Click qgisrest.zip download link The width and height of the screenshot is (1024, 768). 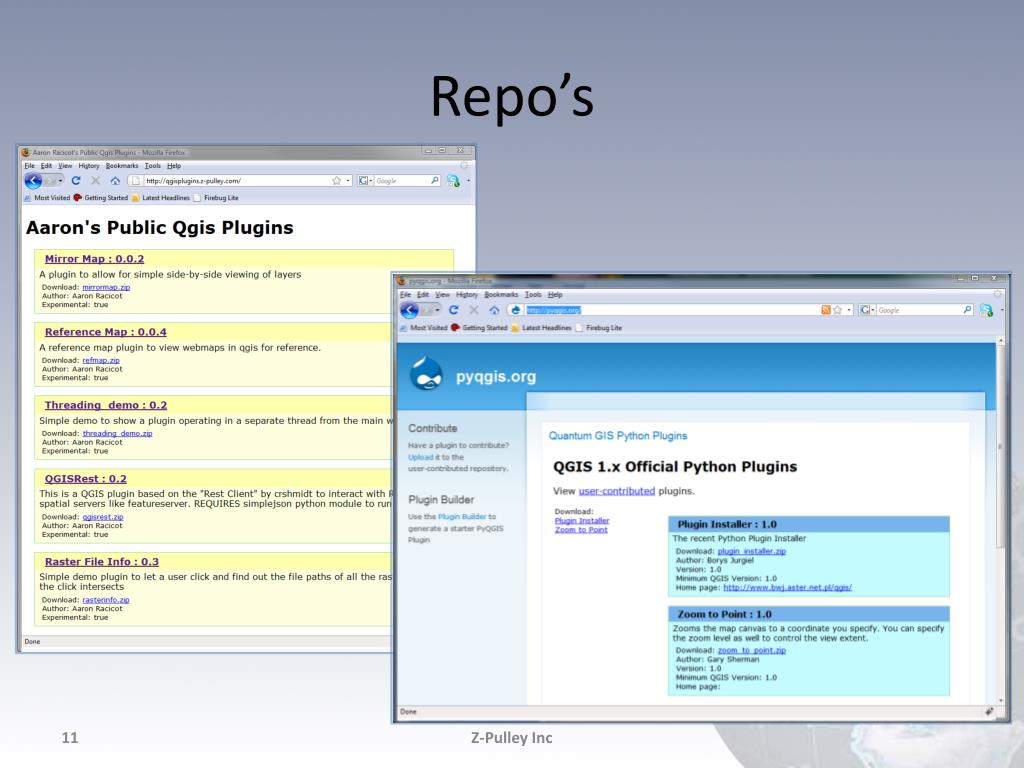[103, 517]
